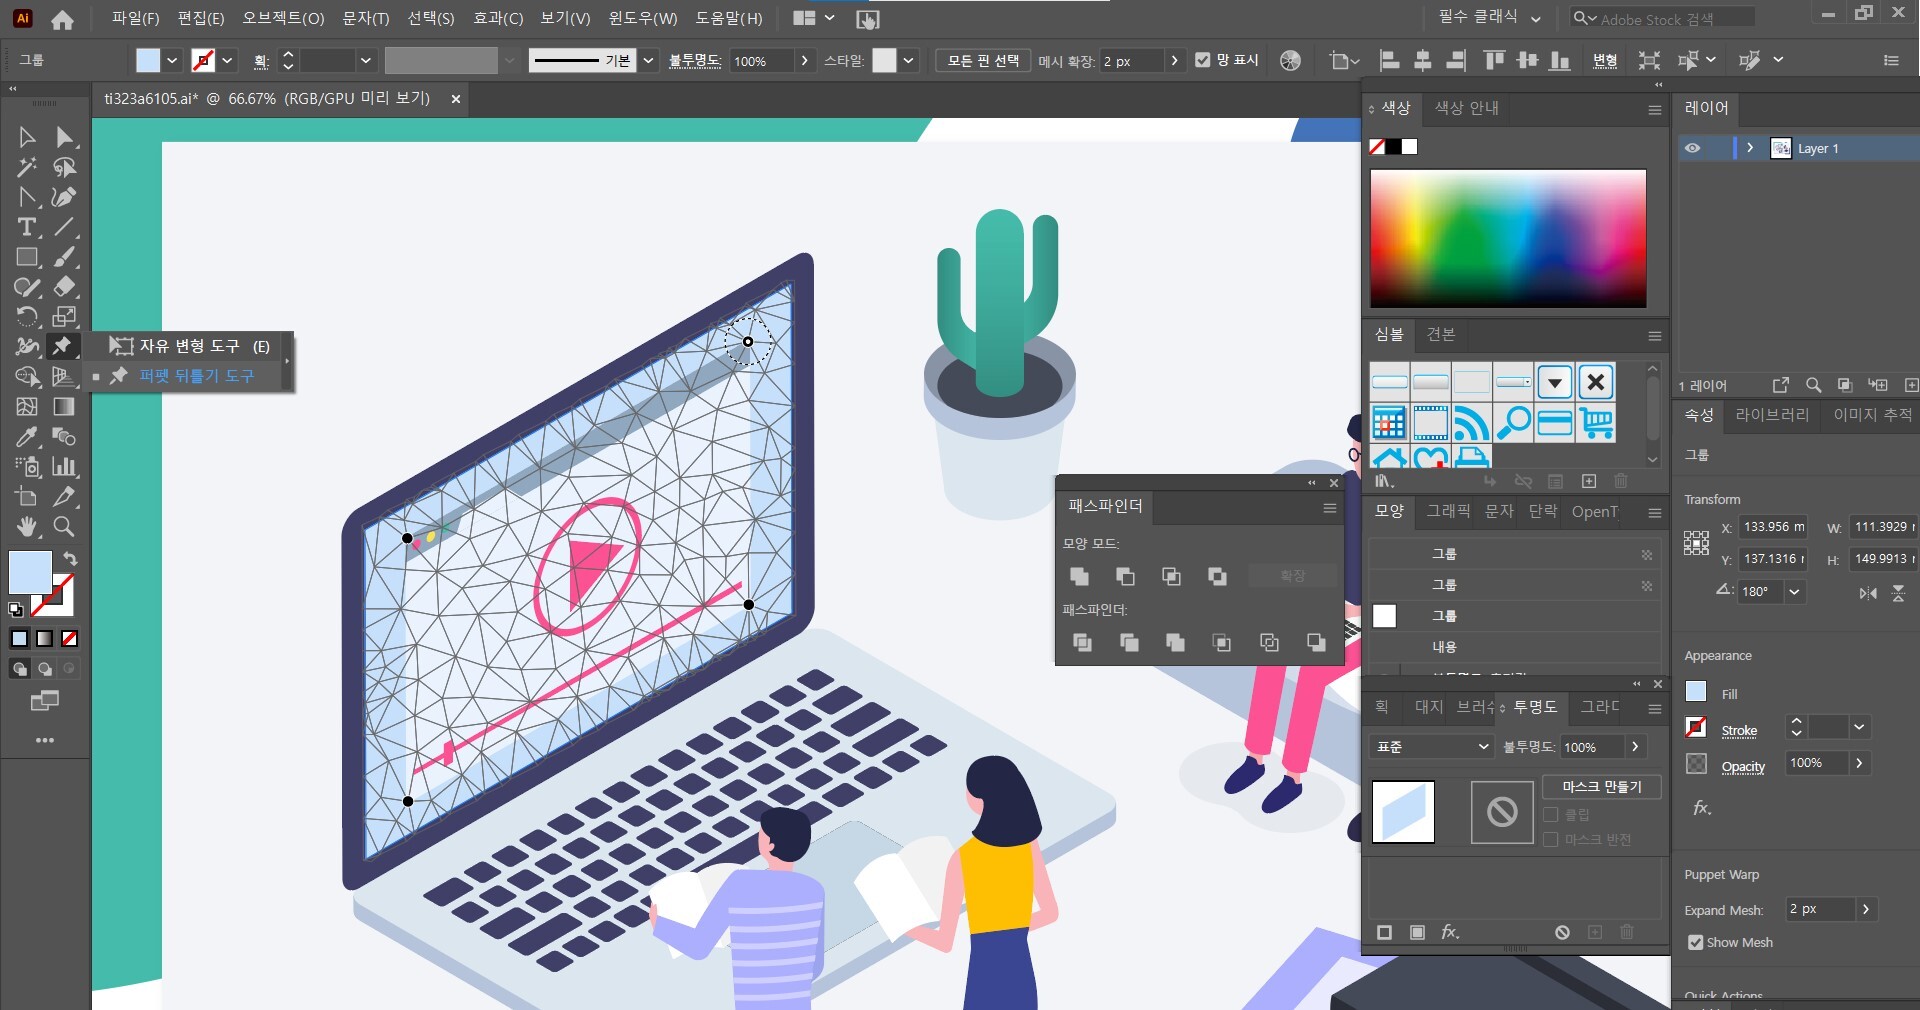Toggle the 망 표시 checkbox in control bar

pyautogui.click(x=1203, y=60)
